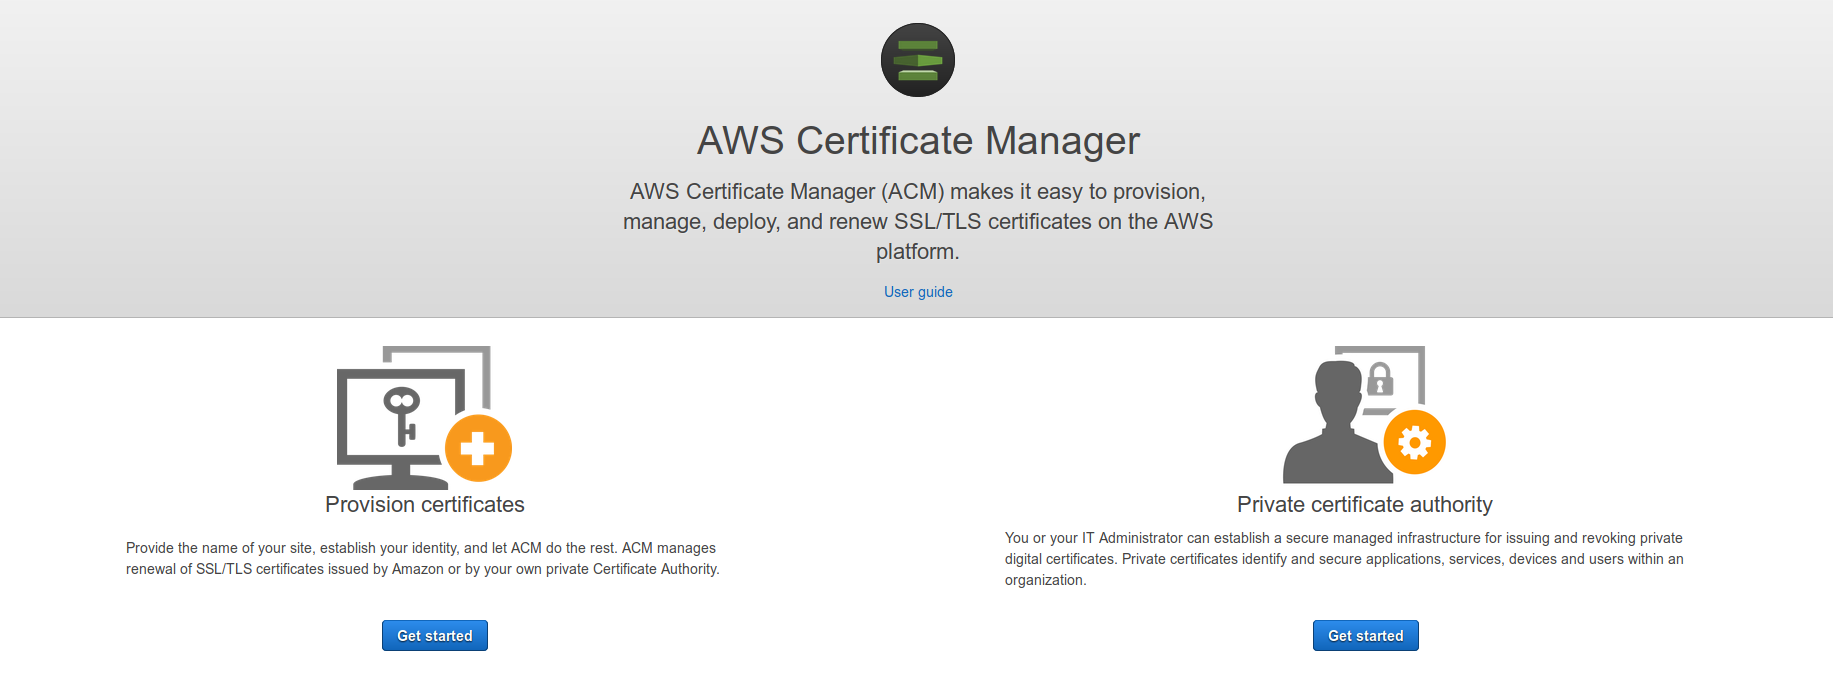
Task: Click the Provision certificates monitor key icon
Action: coord(424,417)
